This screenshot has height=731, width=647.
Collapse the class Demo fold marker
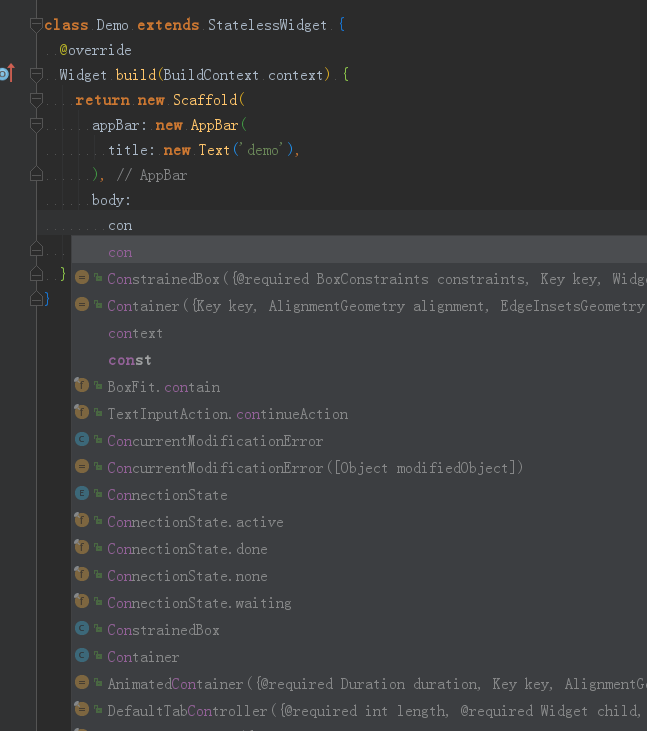click(x=36, y=25)
